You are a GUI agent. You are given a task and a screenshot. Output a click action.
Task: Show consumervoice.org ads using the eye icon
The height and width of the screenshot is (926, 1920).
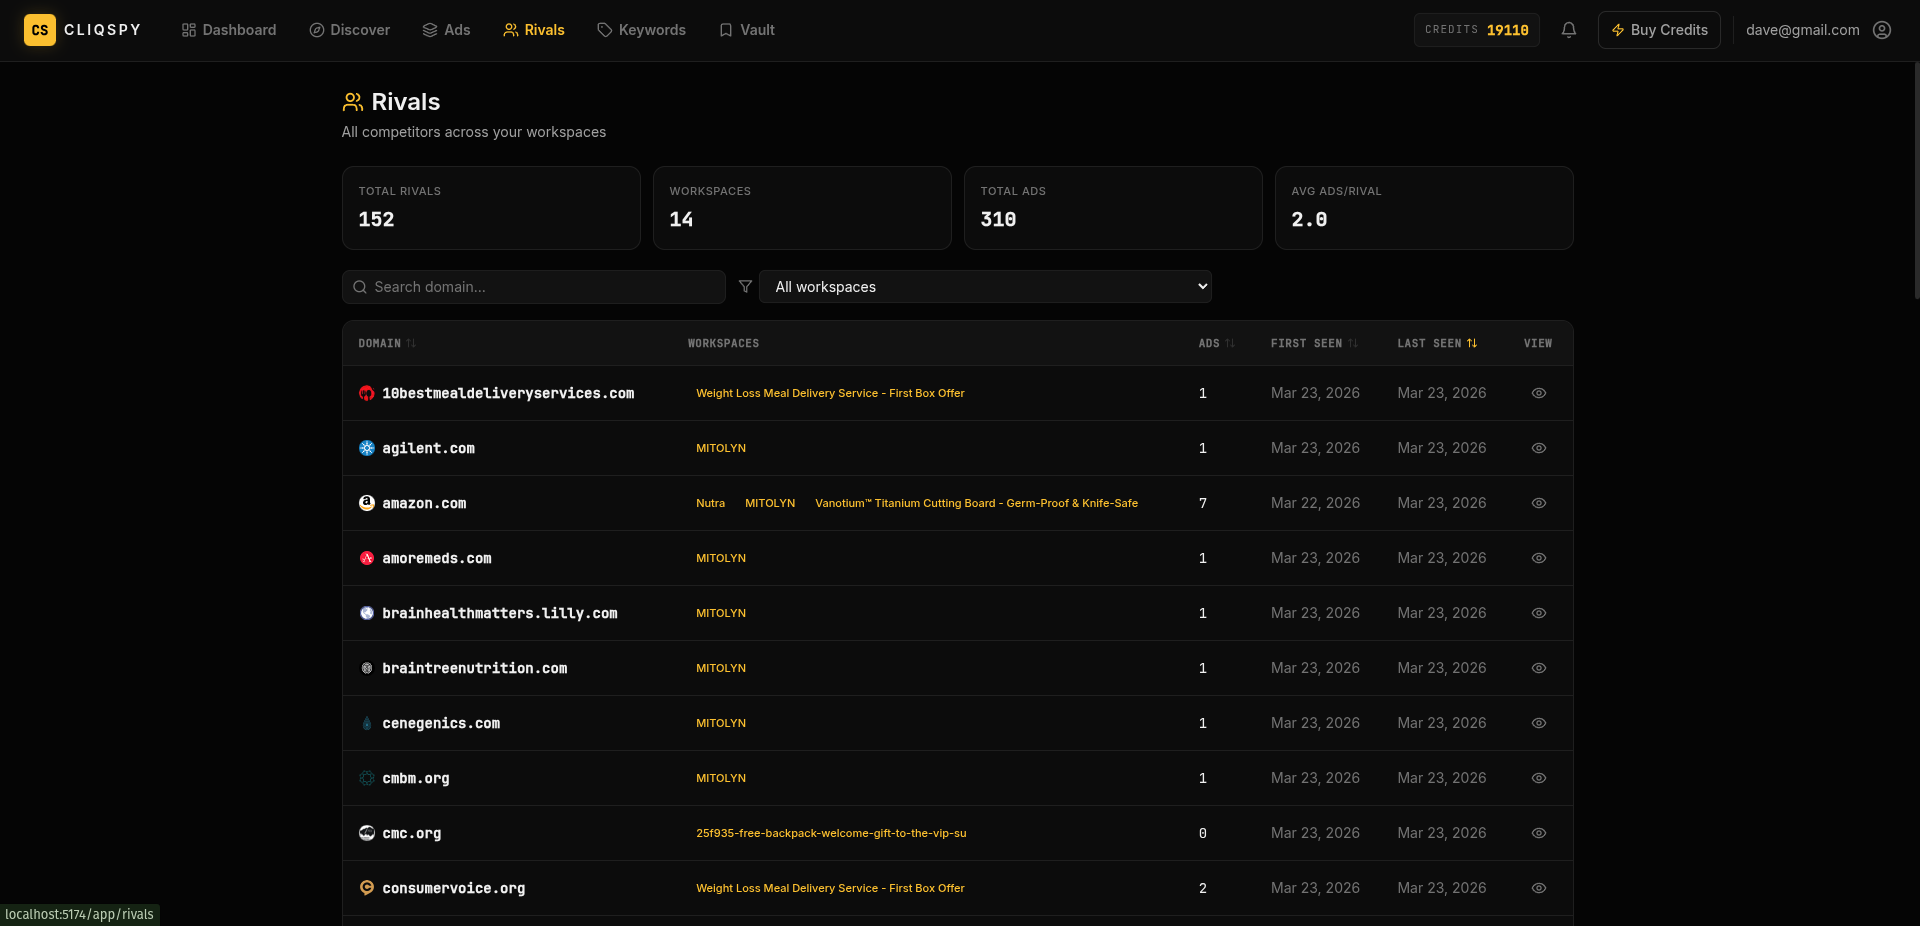1538,888
